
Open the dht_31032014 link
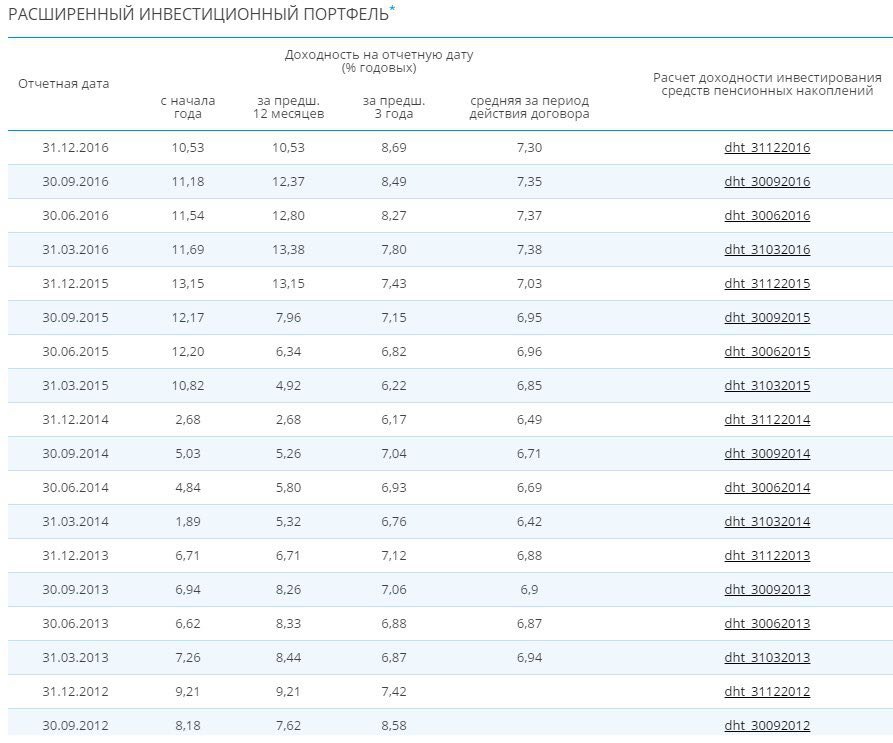coord(767,522)
